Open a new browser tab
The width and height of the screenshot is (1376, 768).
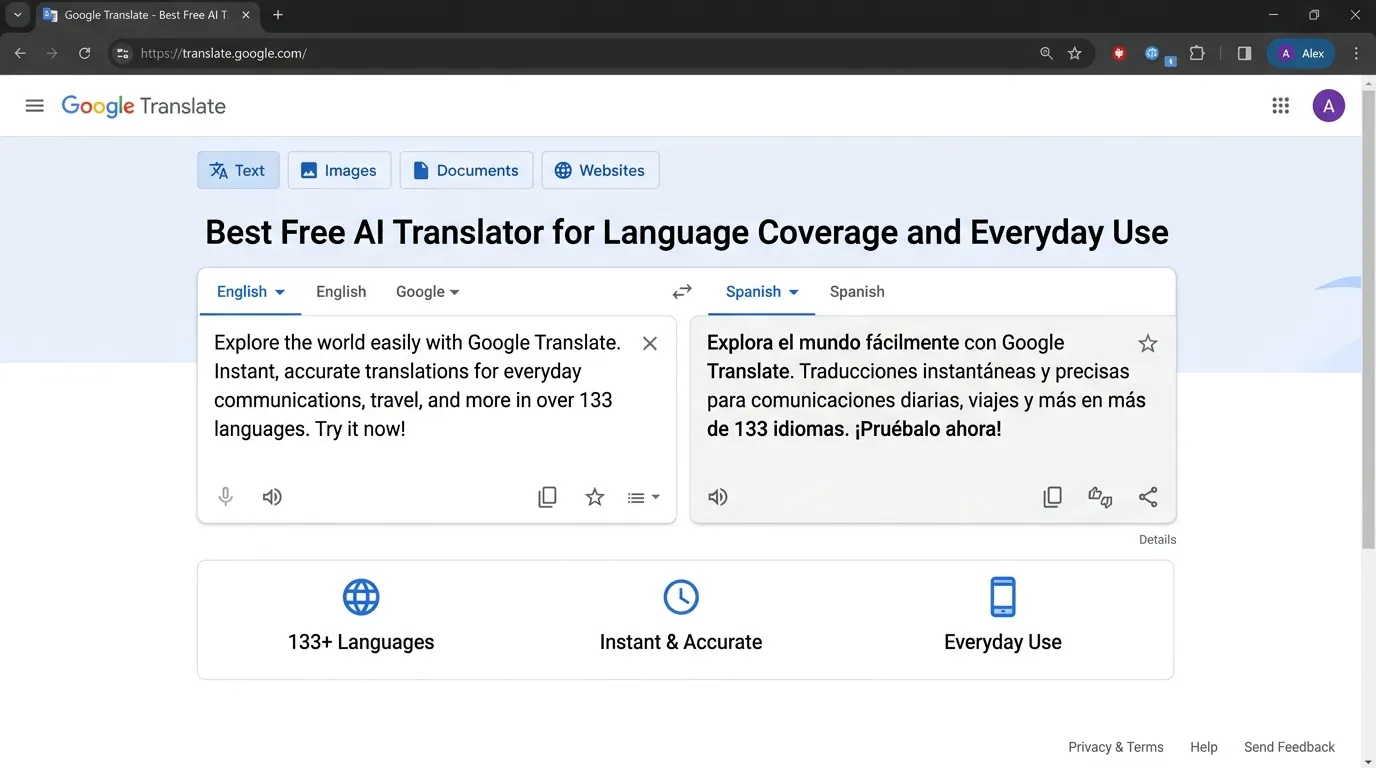tap(278, 15)
